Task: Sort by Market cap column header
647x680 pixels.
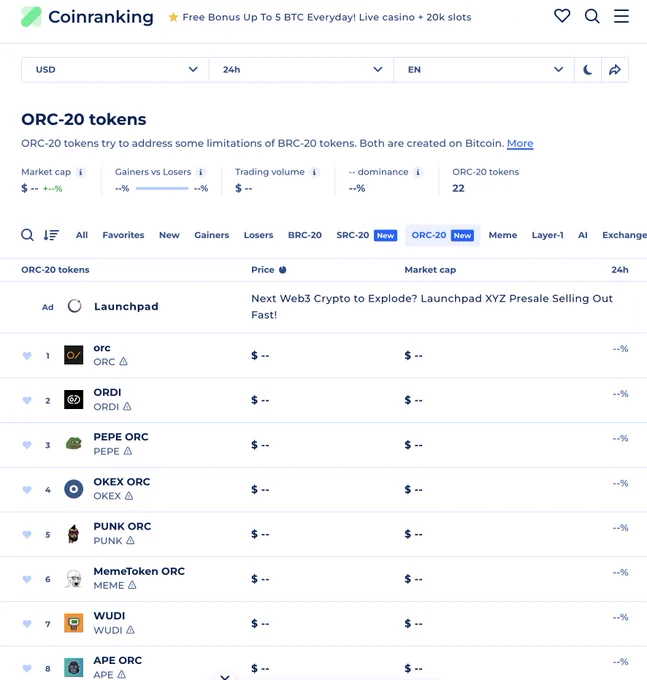Action: point(430,270)
